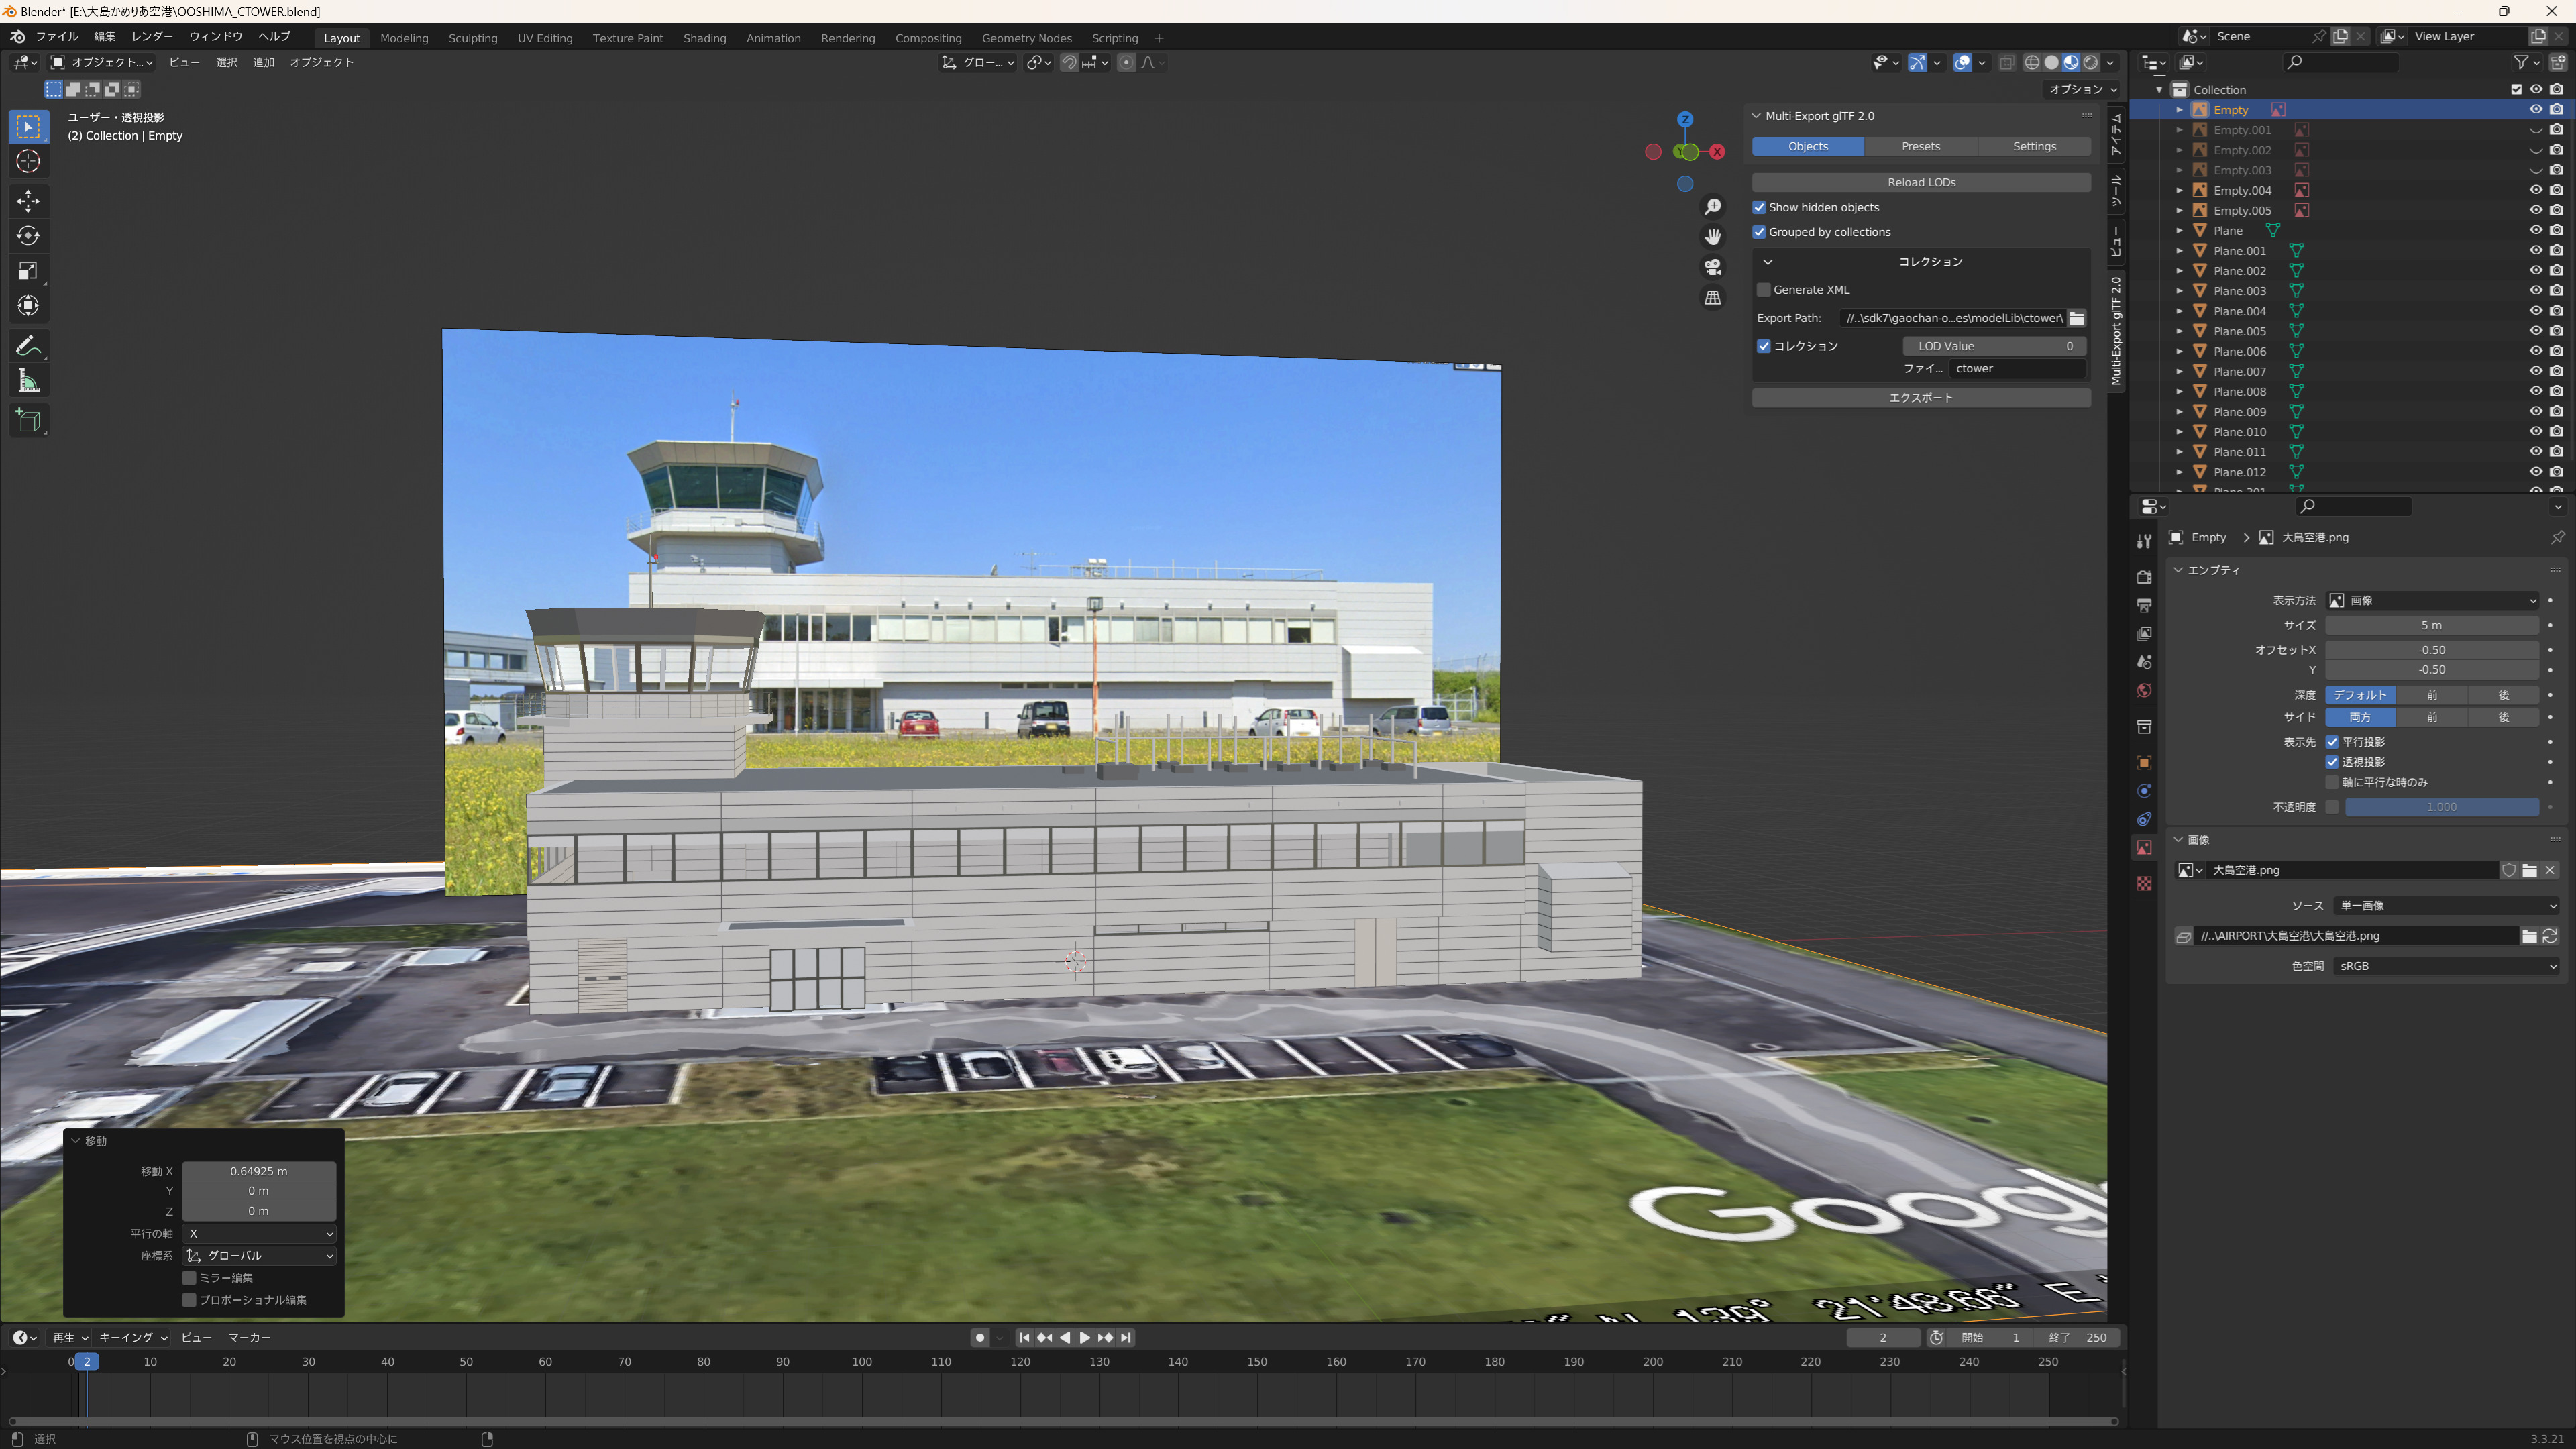Activate the Select Box tool
Viewport: 2576px width, 1449px height.
coord(28,127)
